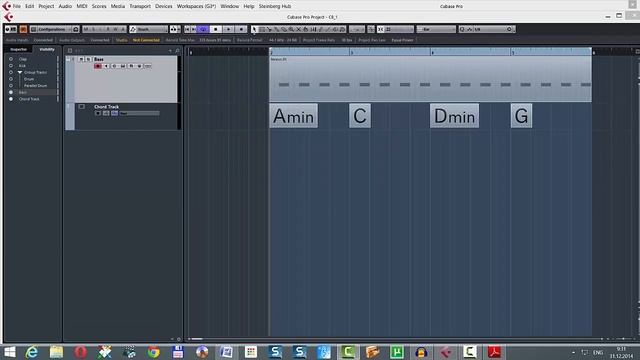Screen dimensions: 640x360
Task: Toggle visibility of the Group Tracks folder
Action: tap(11, 72)
